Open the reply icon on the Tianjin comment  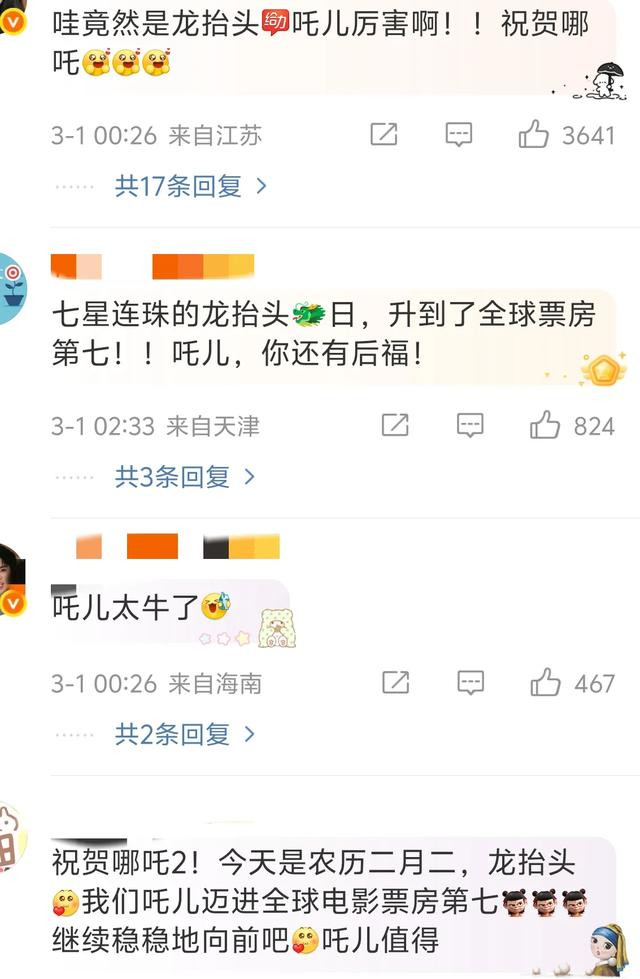pyautogui.click(x=470, y=425)
